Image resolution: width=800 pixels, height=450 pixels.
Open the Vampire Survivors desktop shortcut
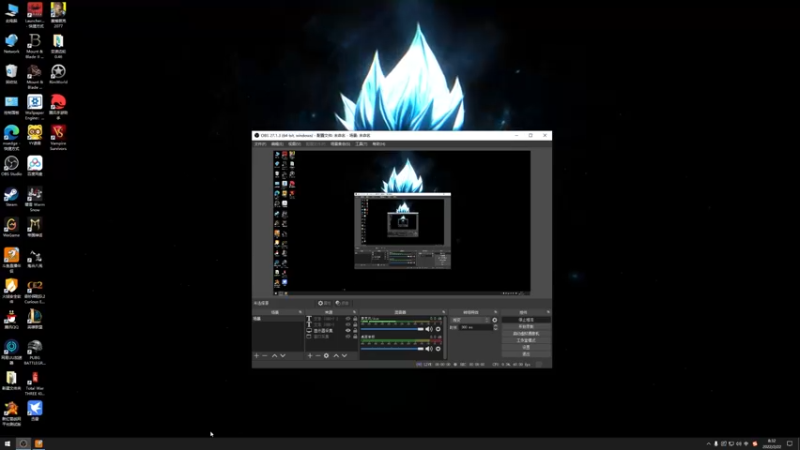(58, 138)
